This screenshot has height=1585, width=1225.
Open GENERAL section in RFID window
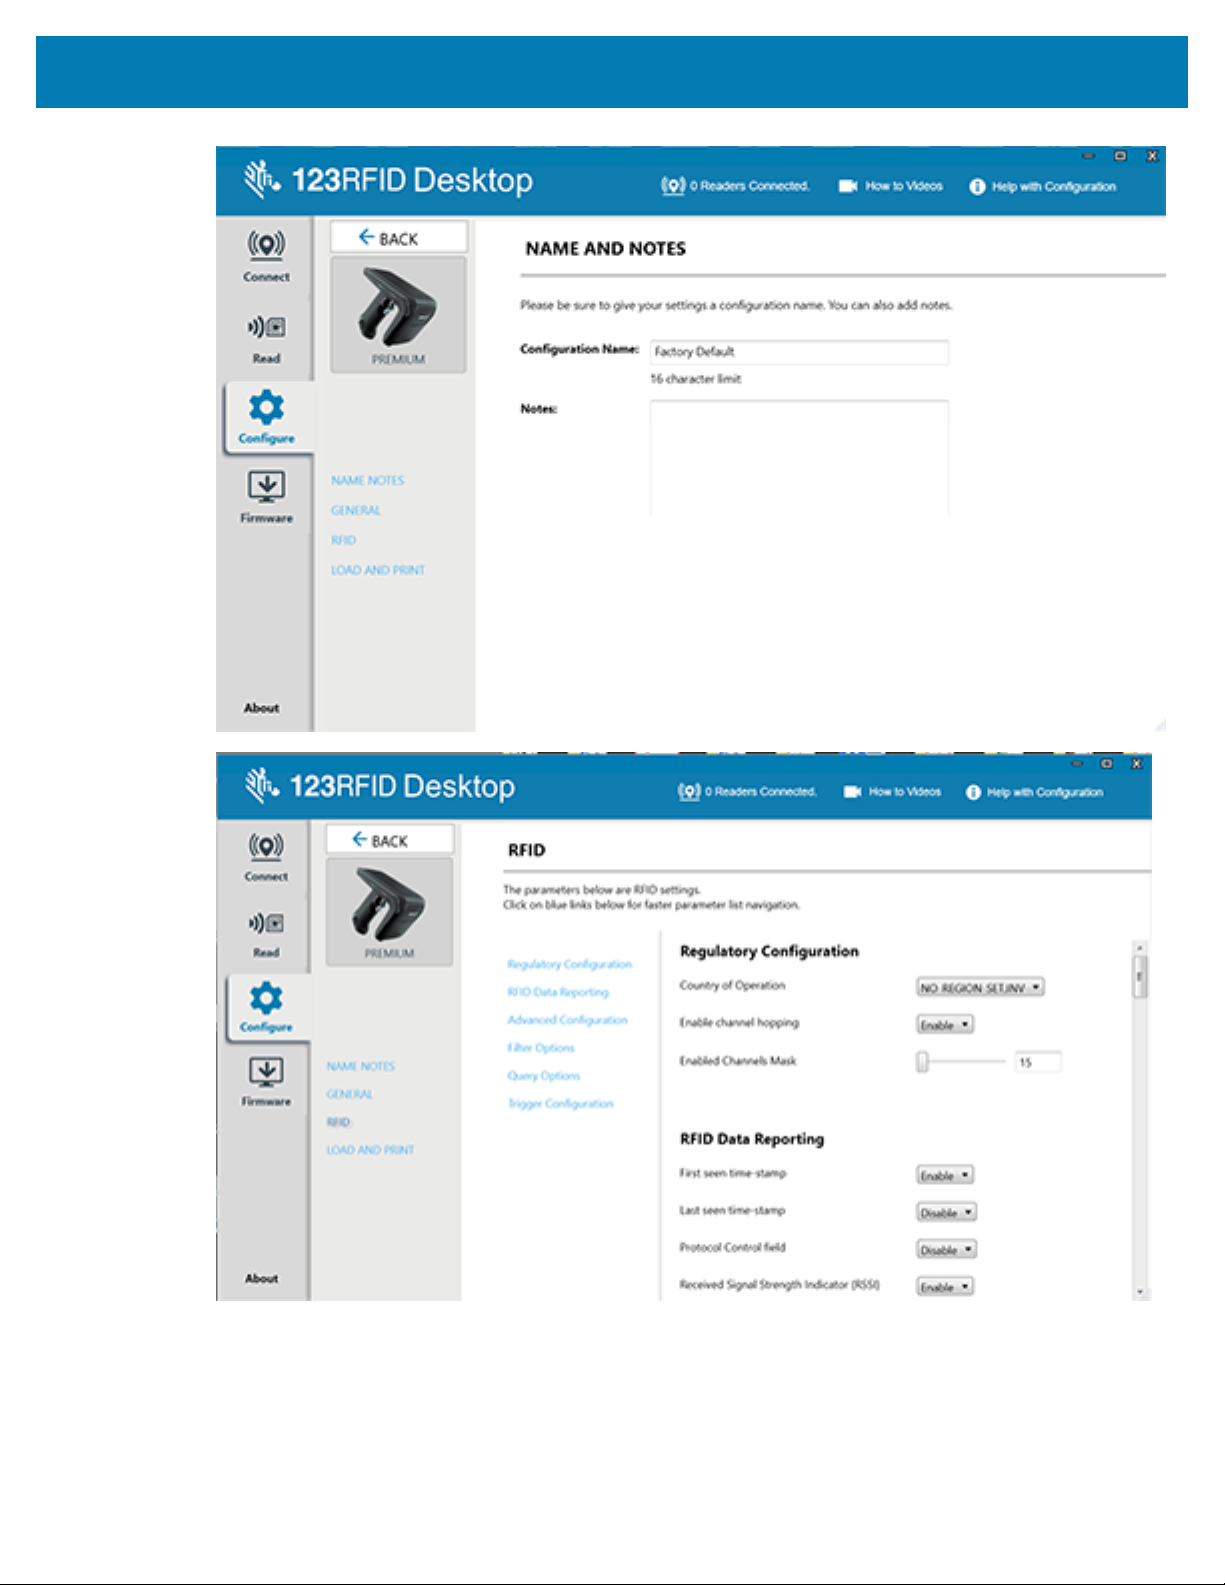(350, 1095)
